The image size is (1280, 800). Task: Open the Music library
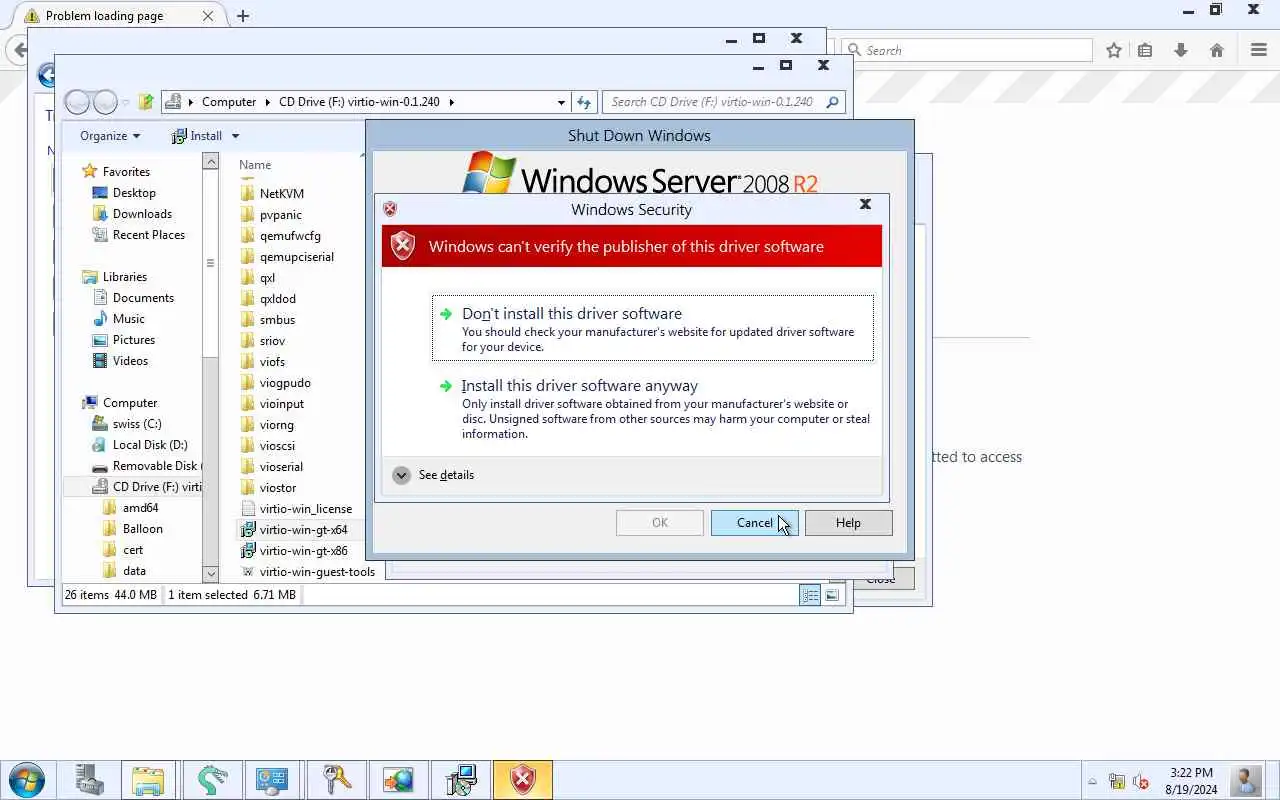[128, 319]
